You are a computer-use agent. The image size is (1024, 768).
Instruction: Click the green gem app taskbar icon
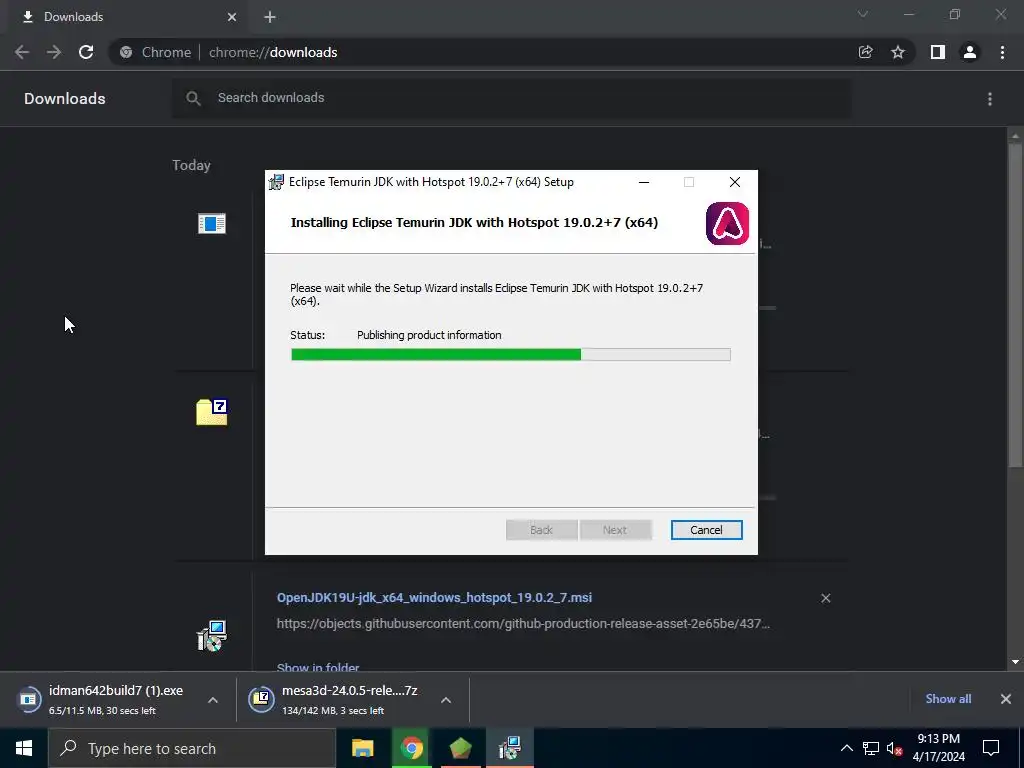(x=460, y=748)
